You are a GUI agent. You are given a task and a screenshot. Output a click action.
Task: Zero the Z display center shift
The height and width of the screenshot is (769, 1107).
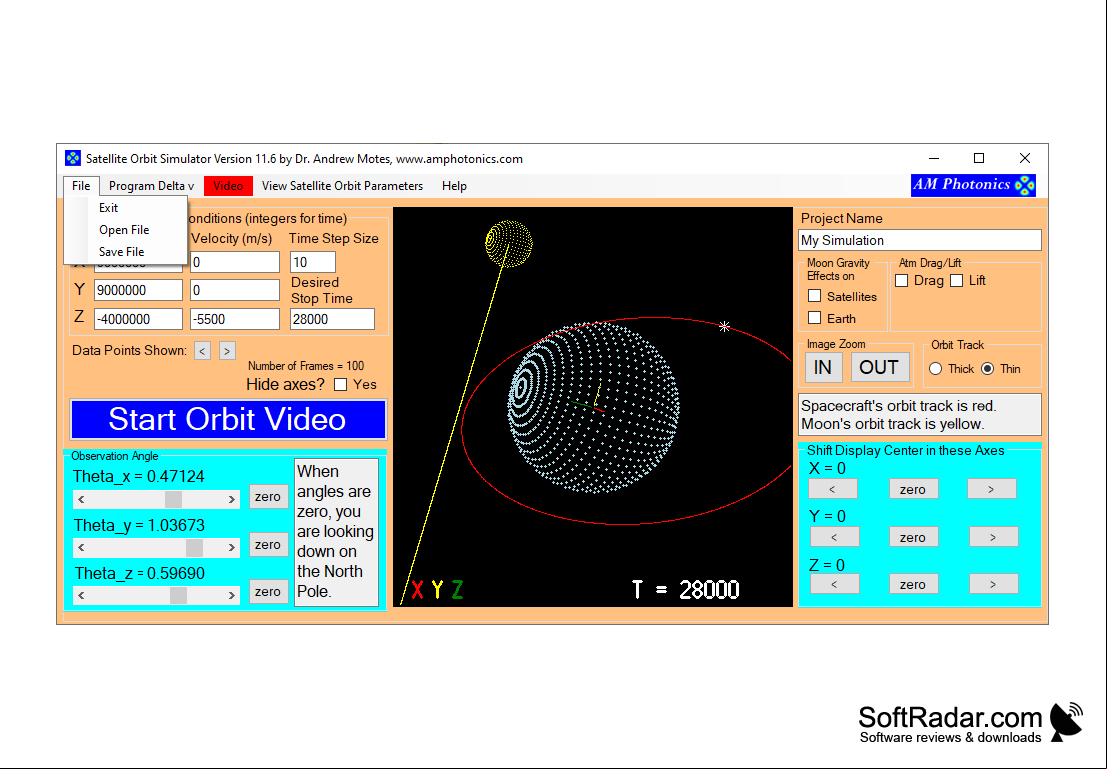pyautogui.click(x=913, y=584)
